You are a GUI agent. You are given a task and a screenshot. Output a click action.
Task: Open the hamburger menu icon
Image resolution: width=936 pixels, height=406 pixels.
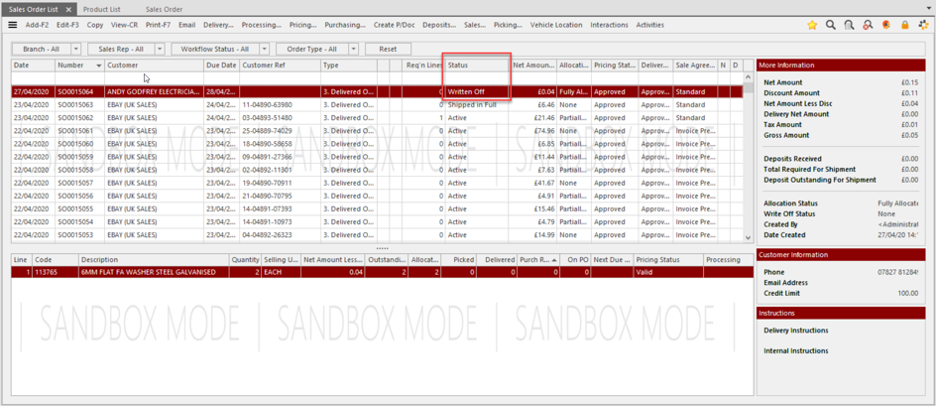[x=13, y=25]
